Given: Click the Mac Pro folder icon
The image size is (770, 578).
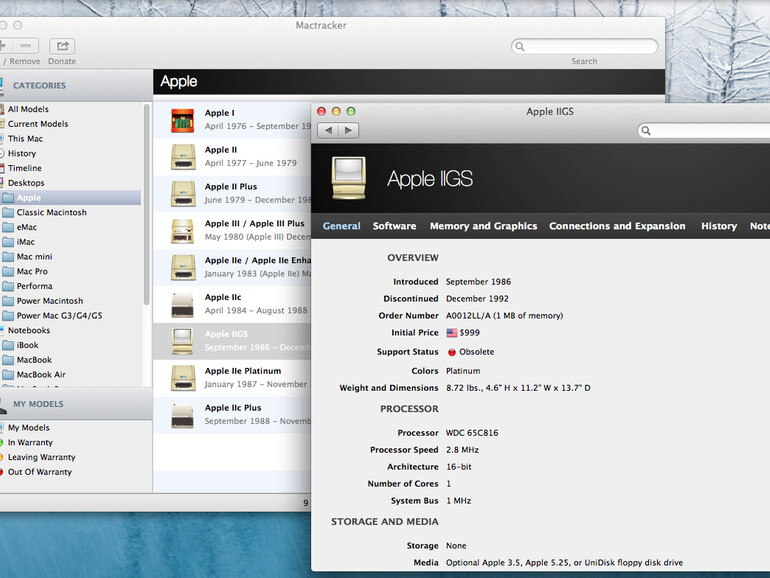Looking at the screenshot, I should click(8, 272).
